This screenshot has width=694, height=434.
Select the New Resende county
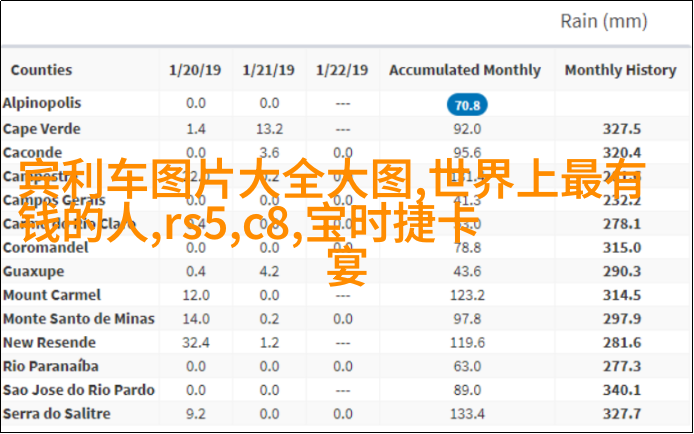49,342
